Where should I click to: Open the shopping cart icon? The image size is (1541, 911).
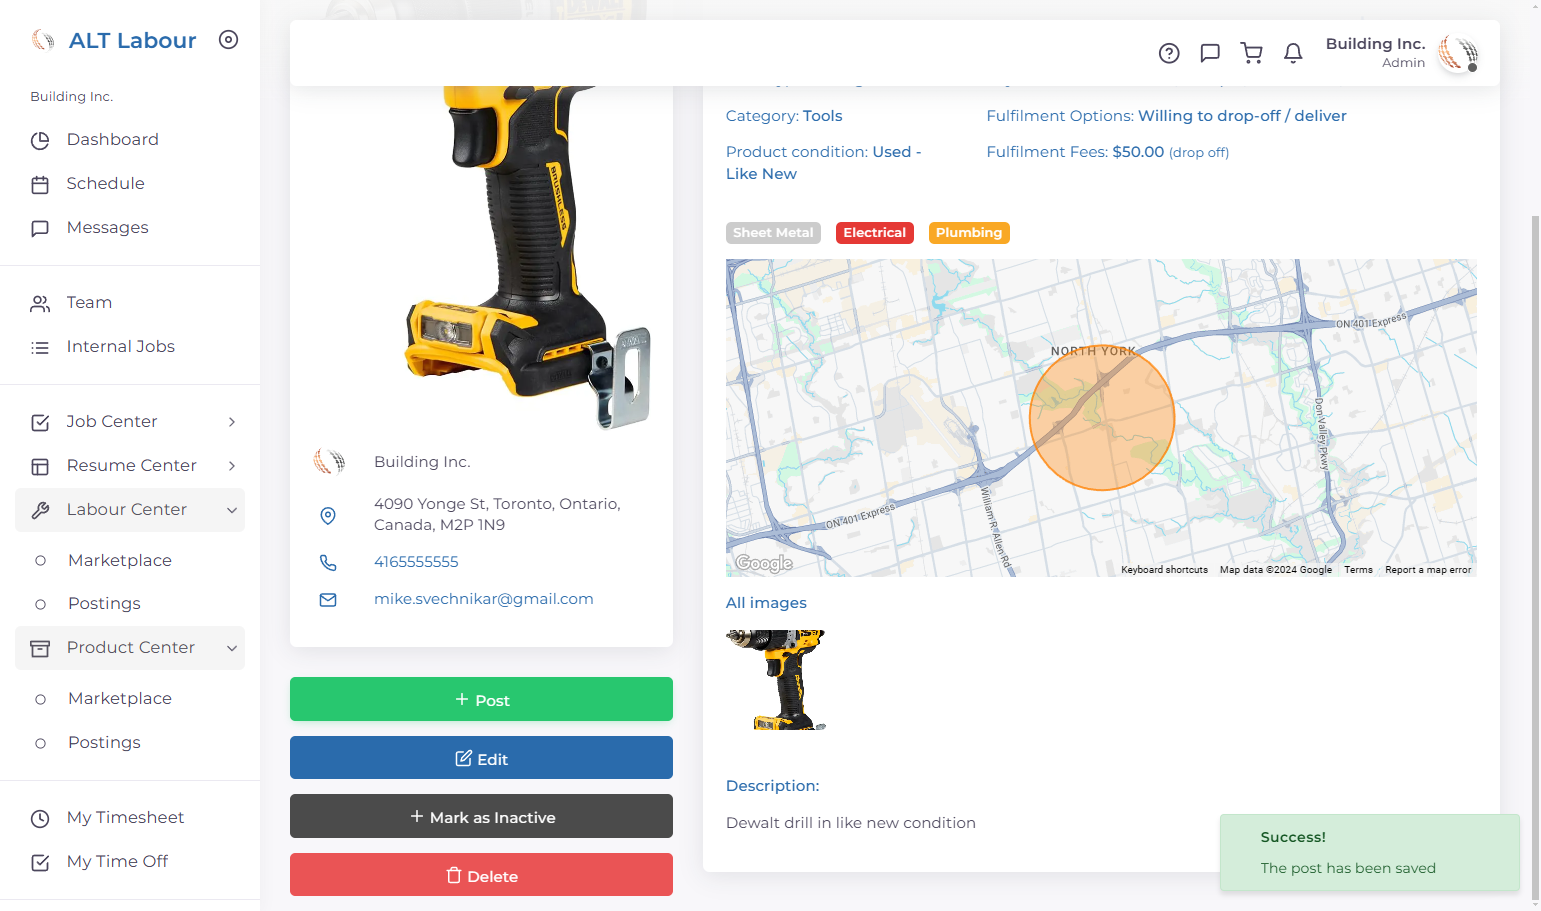click(1251, 53)
